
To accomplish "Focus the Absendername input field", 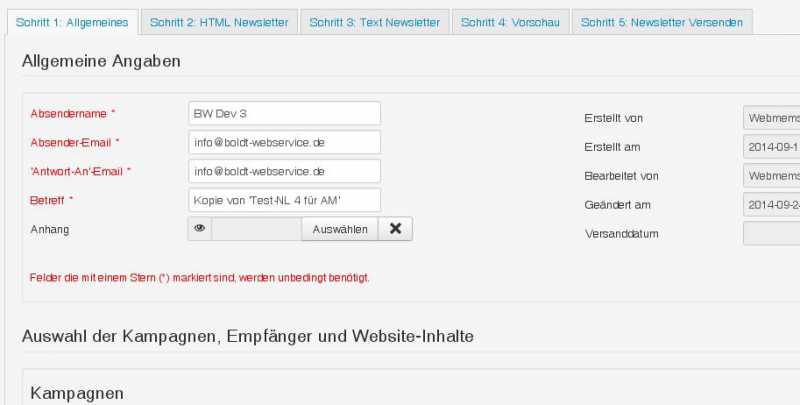I will click(284, 114).
